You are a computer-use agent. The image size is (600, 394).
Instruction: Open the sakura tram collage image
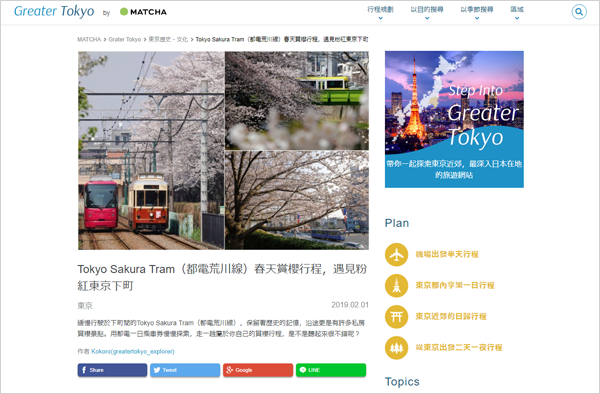223,150
